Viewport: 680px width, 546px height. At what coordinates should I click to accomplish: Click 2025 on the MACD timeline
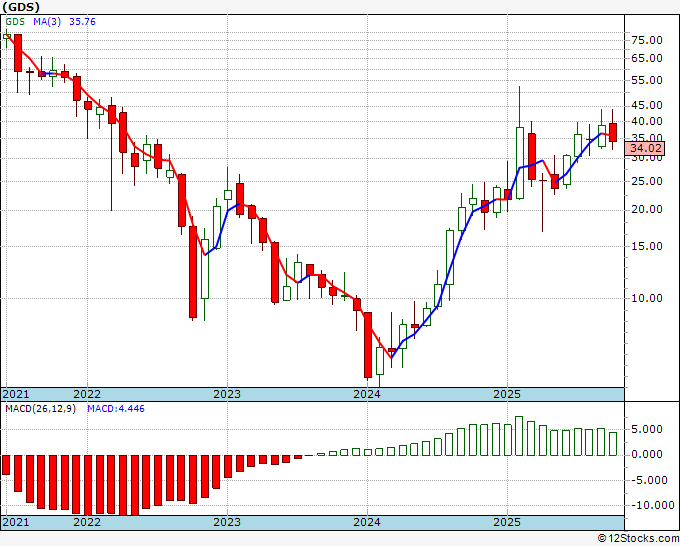click(x=507, y=522)
